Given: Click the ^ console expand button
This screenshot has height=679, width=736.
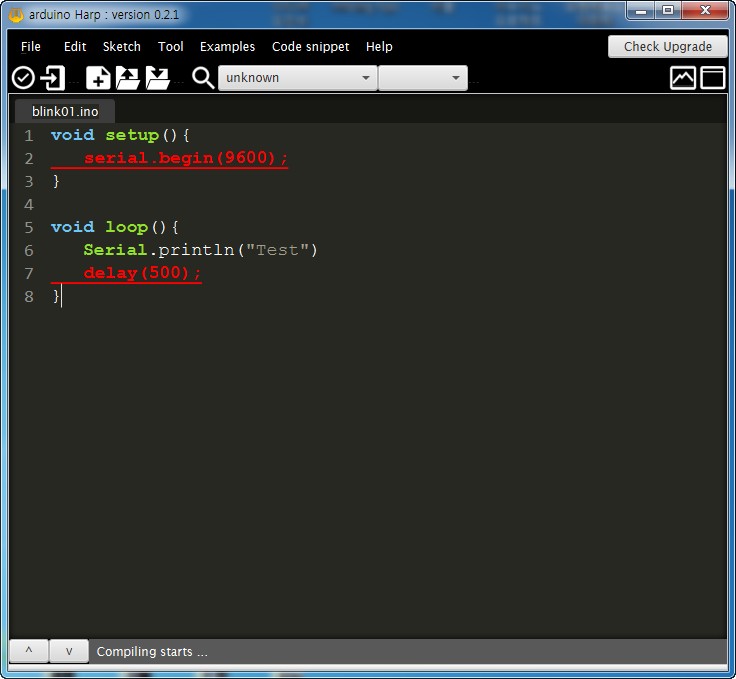Looking at the screenshot, I should click(29, 651).
